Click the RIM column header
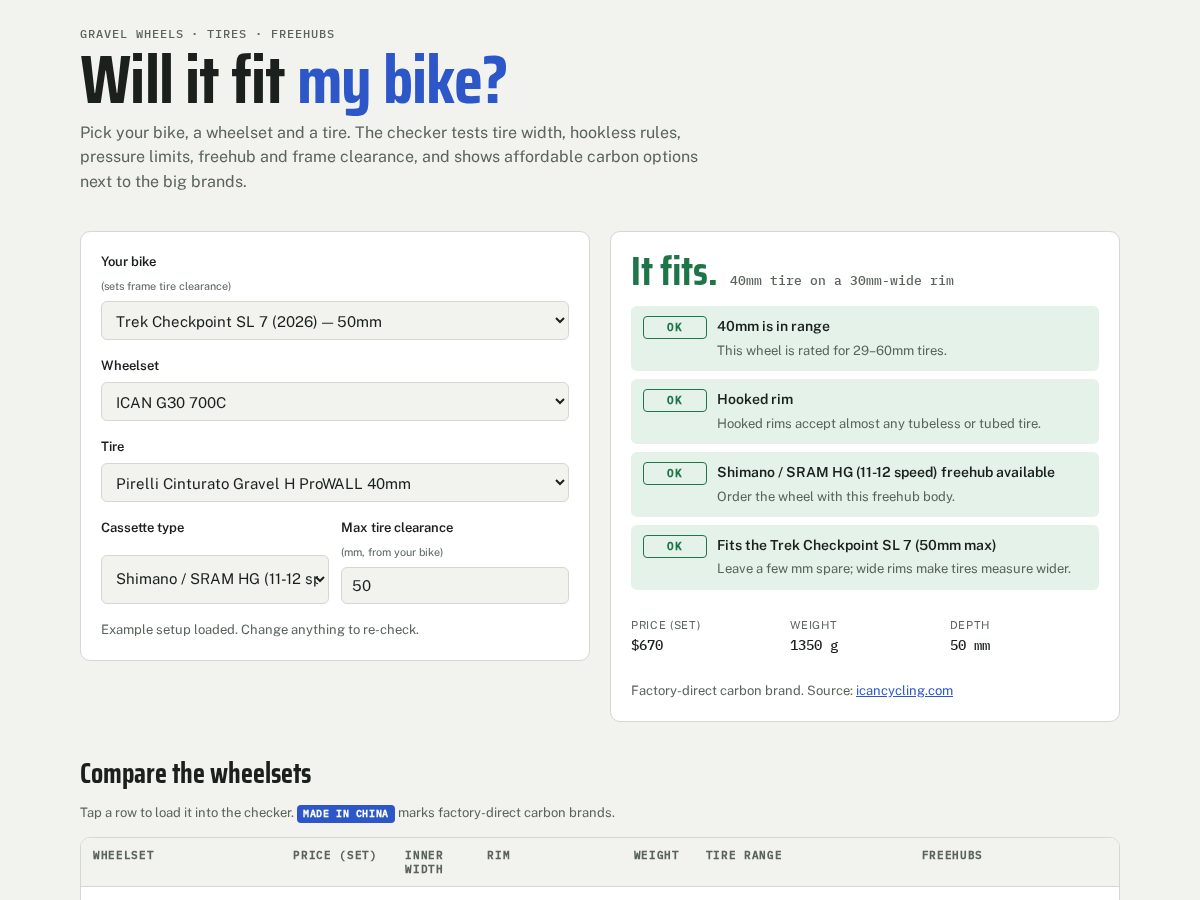The image size is (1200, 900). click(498, 855)
